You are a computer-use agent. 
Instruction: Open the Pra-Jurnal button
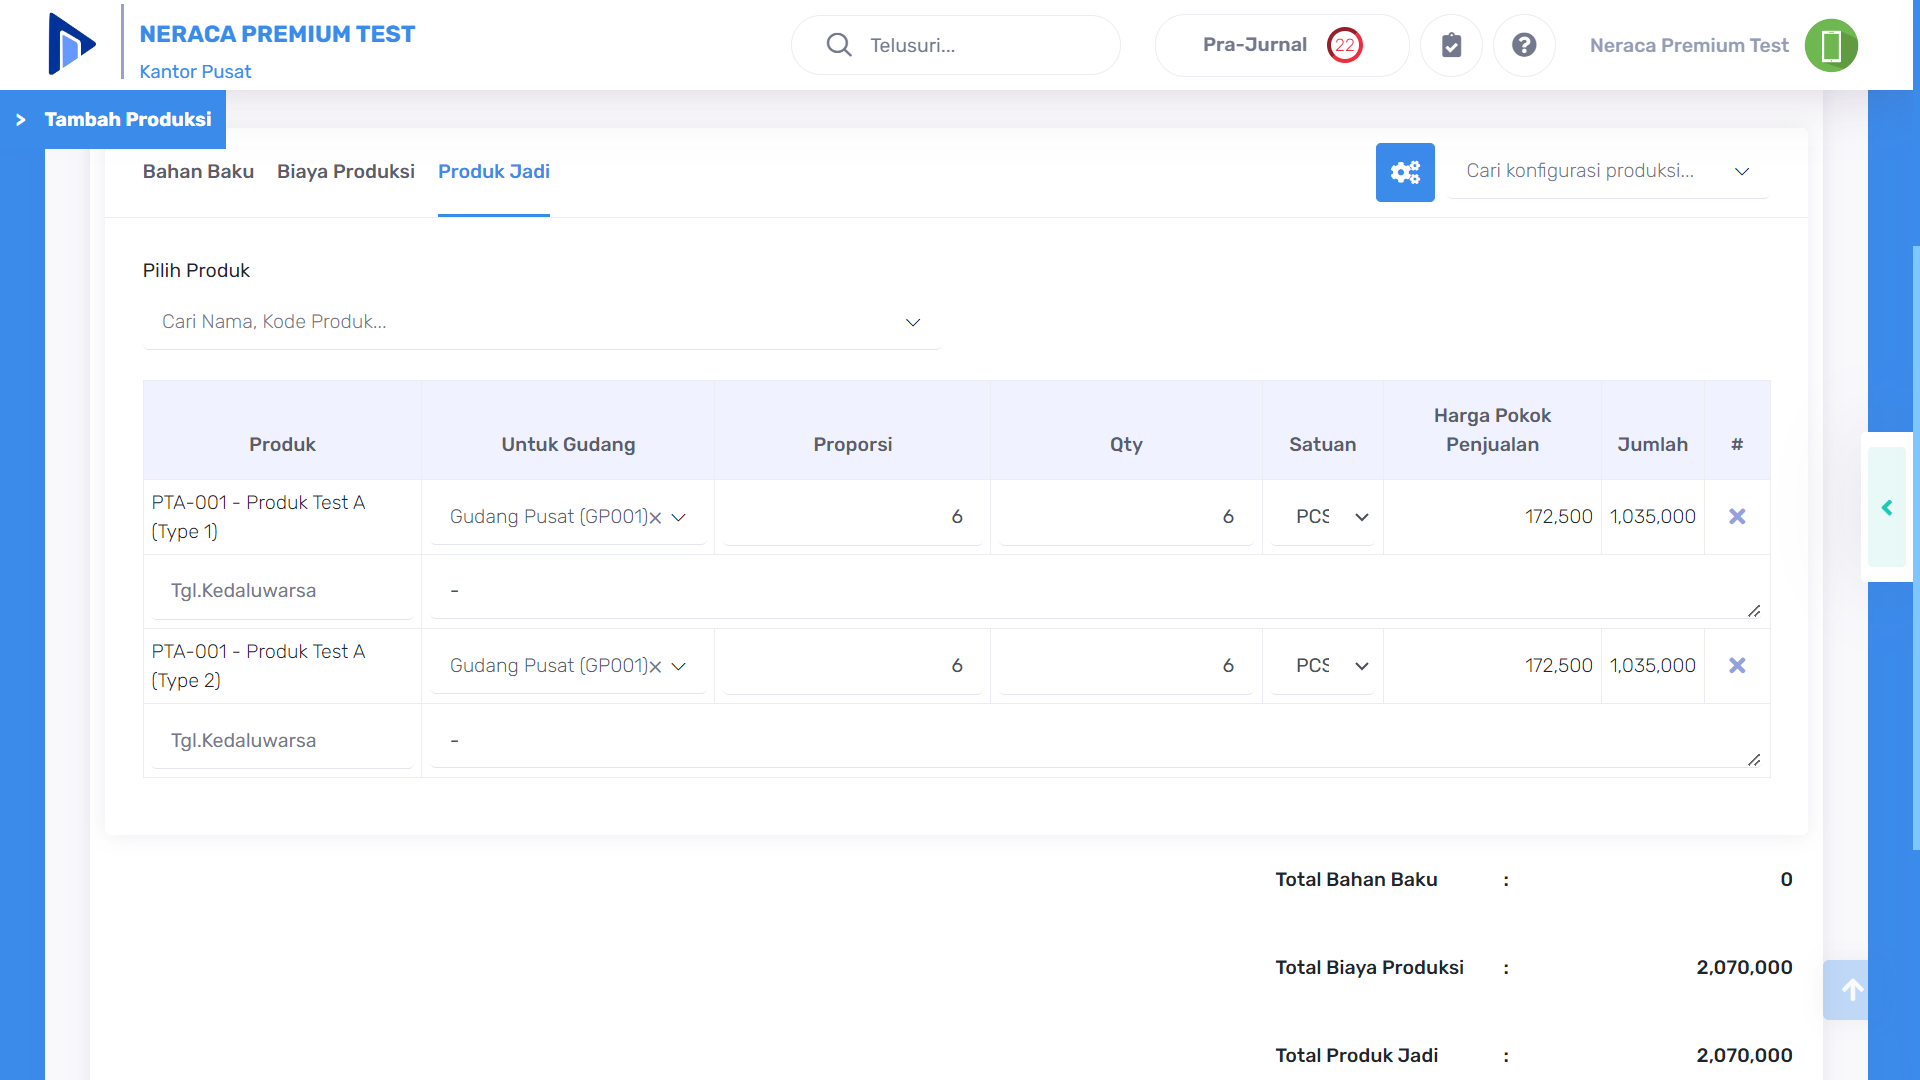[1282, 45]
